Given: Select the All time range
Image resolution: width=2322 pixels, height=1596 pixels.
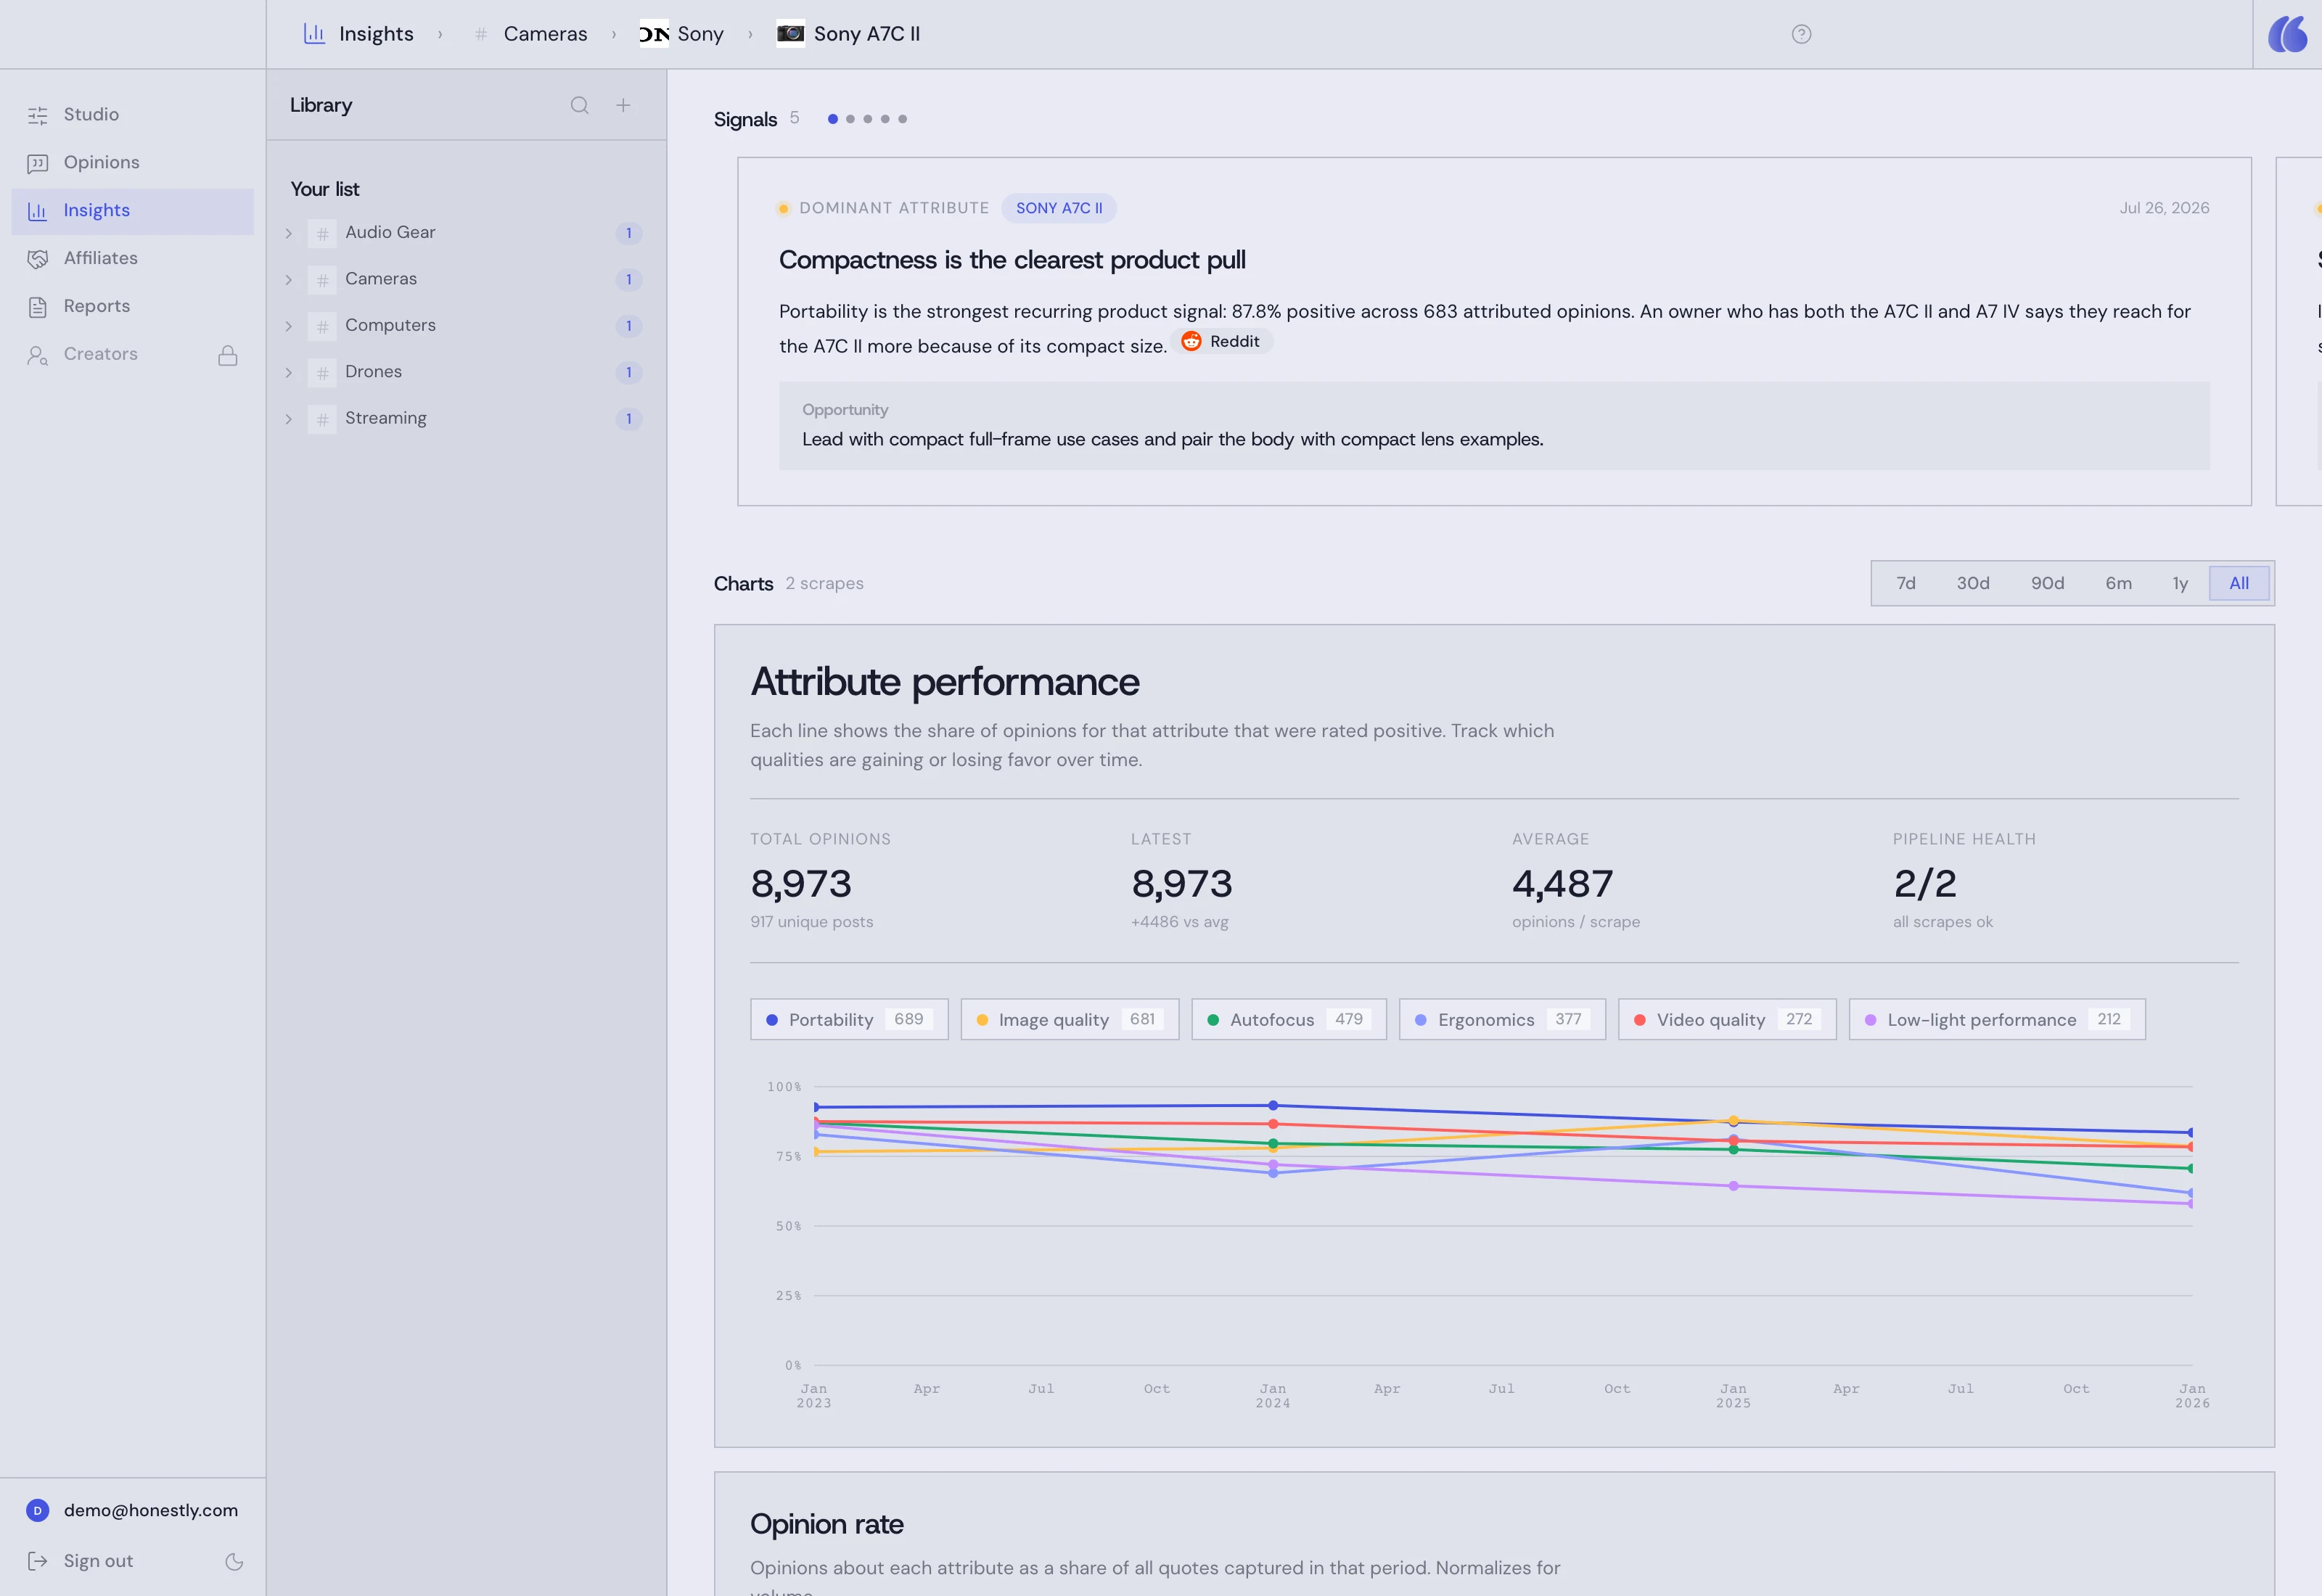Looking at the screenshot, I should click(2239, 583).
